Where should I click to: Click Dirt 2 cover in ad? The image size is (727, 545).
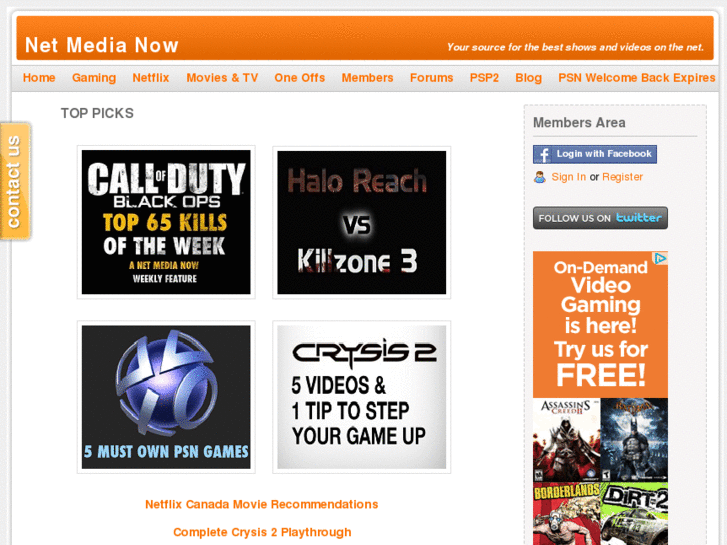(x=634, y=513)
